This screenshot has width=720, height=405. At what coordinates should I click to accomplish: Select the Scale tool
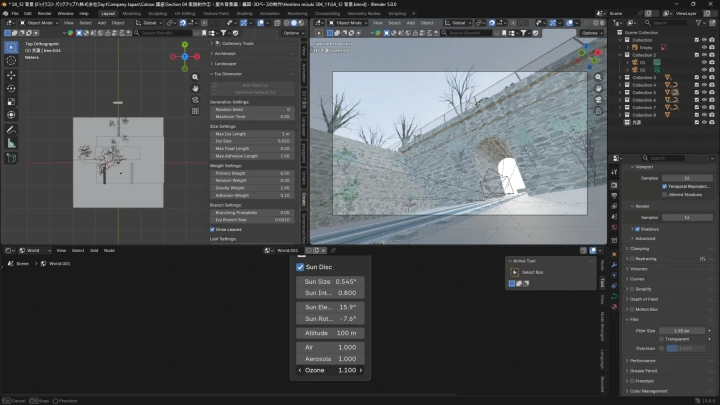(x=11, y=102)
